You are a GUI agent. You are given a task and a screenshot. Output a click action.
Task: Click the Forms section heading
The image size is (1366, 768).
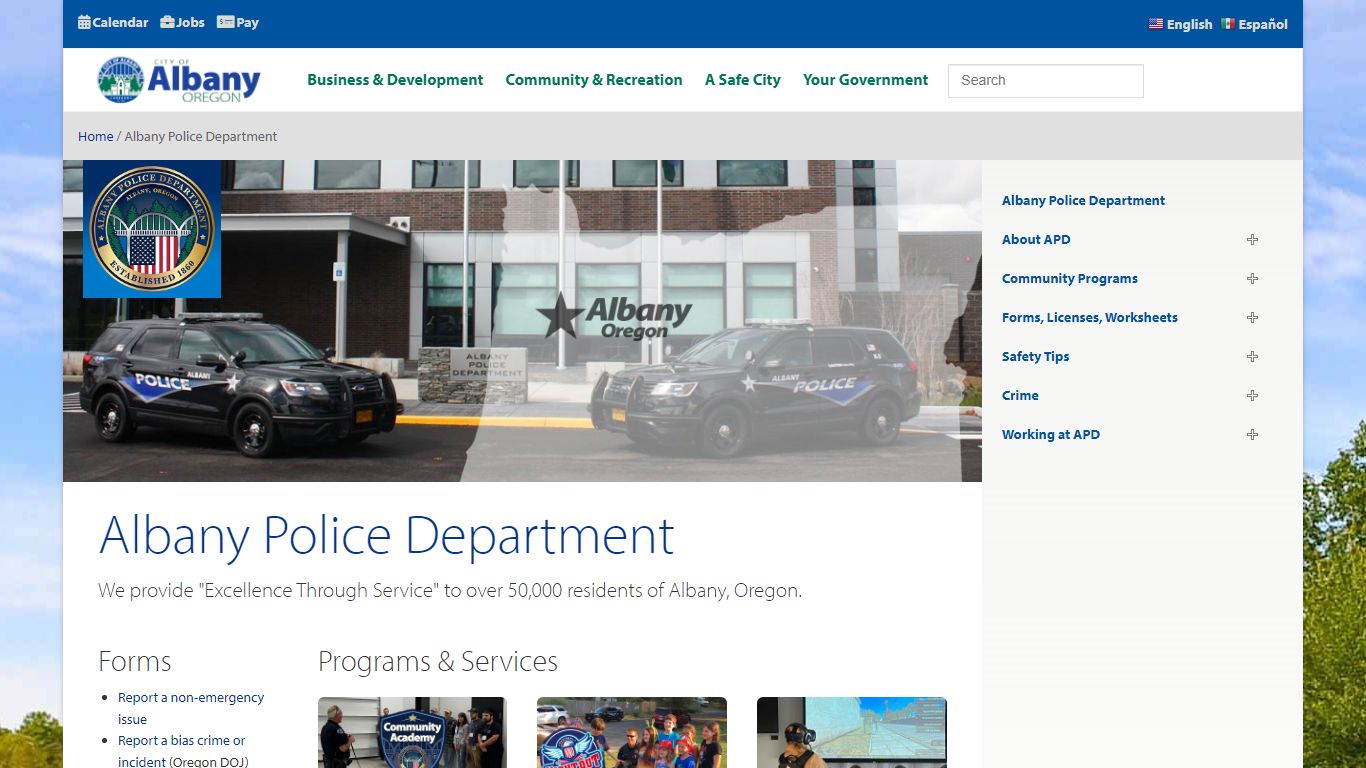(x=135, y=662)
